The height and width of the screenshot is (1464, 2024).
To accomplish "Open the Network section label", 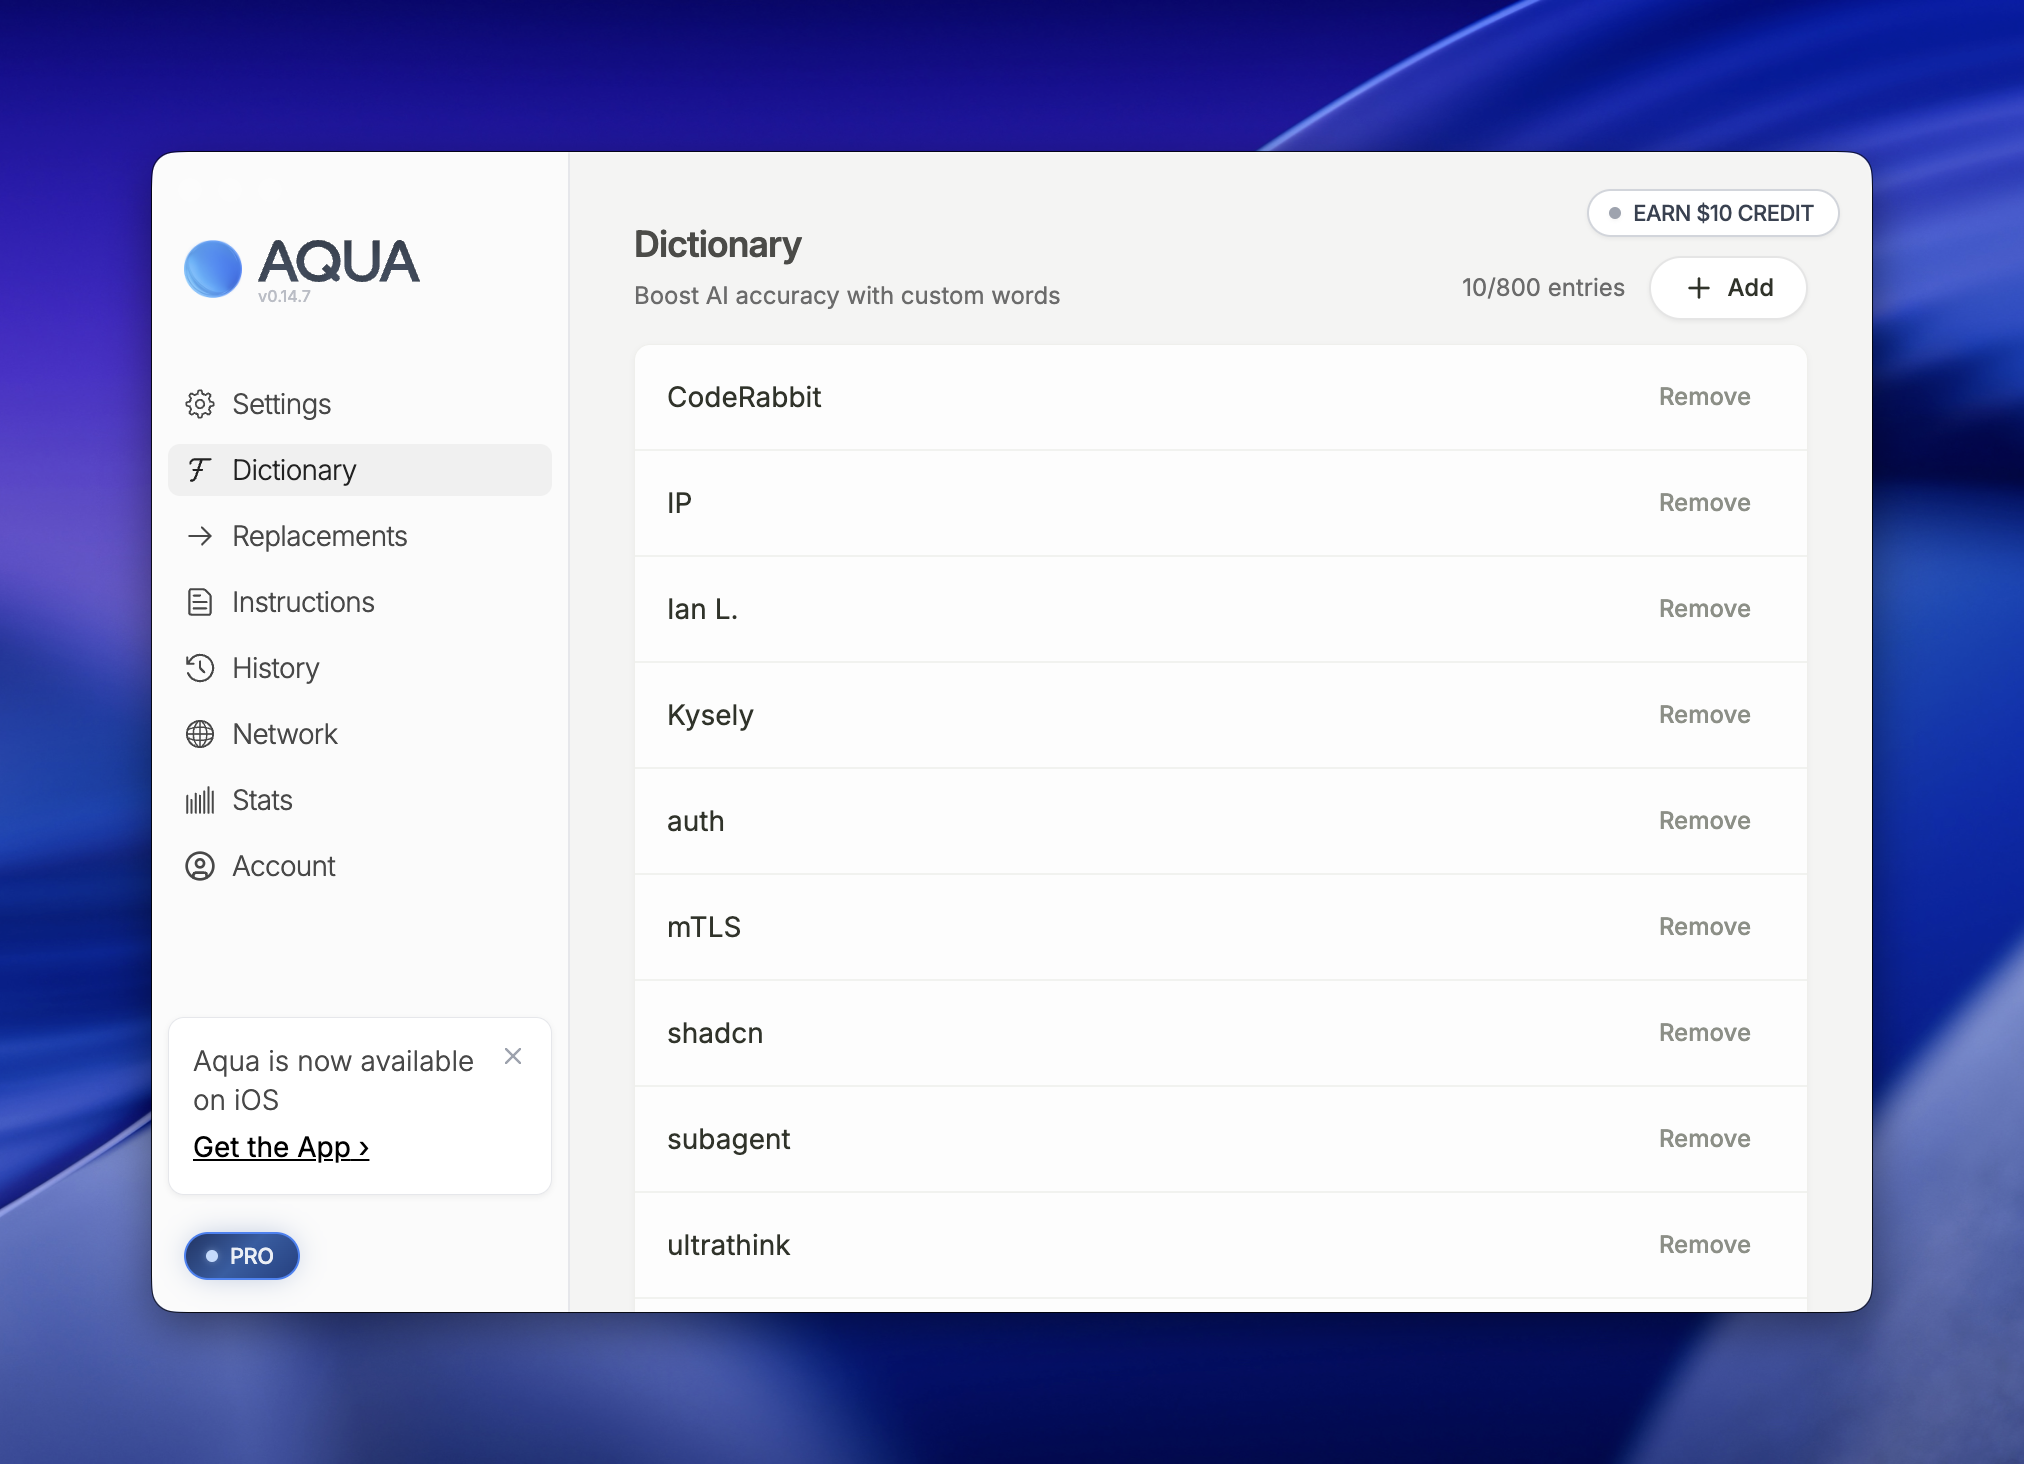I will (x=285, y=734).
